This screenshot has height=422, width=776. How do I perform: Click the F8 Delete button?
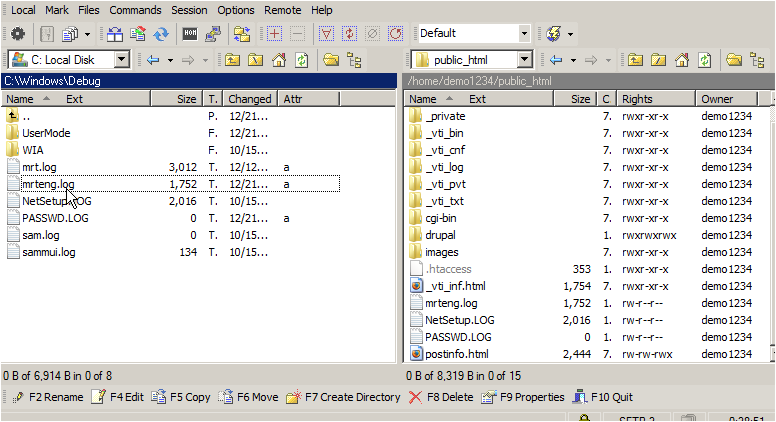click(441, 397)
